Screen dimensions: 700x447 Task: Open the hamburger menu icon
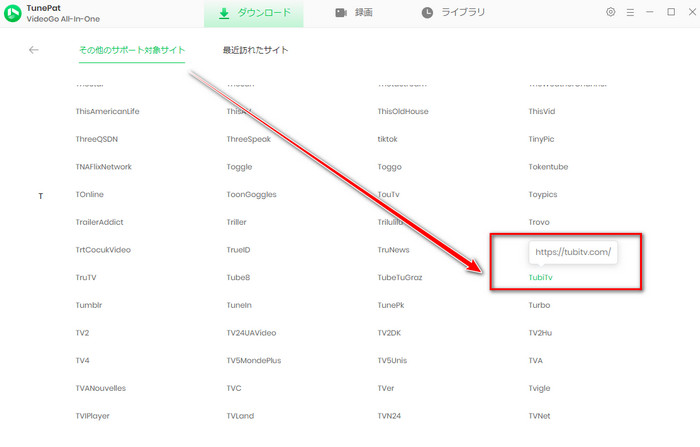pos(631,13)
